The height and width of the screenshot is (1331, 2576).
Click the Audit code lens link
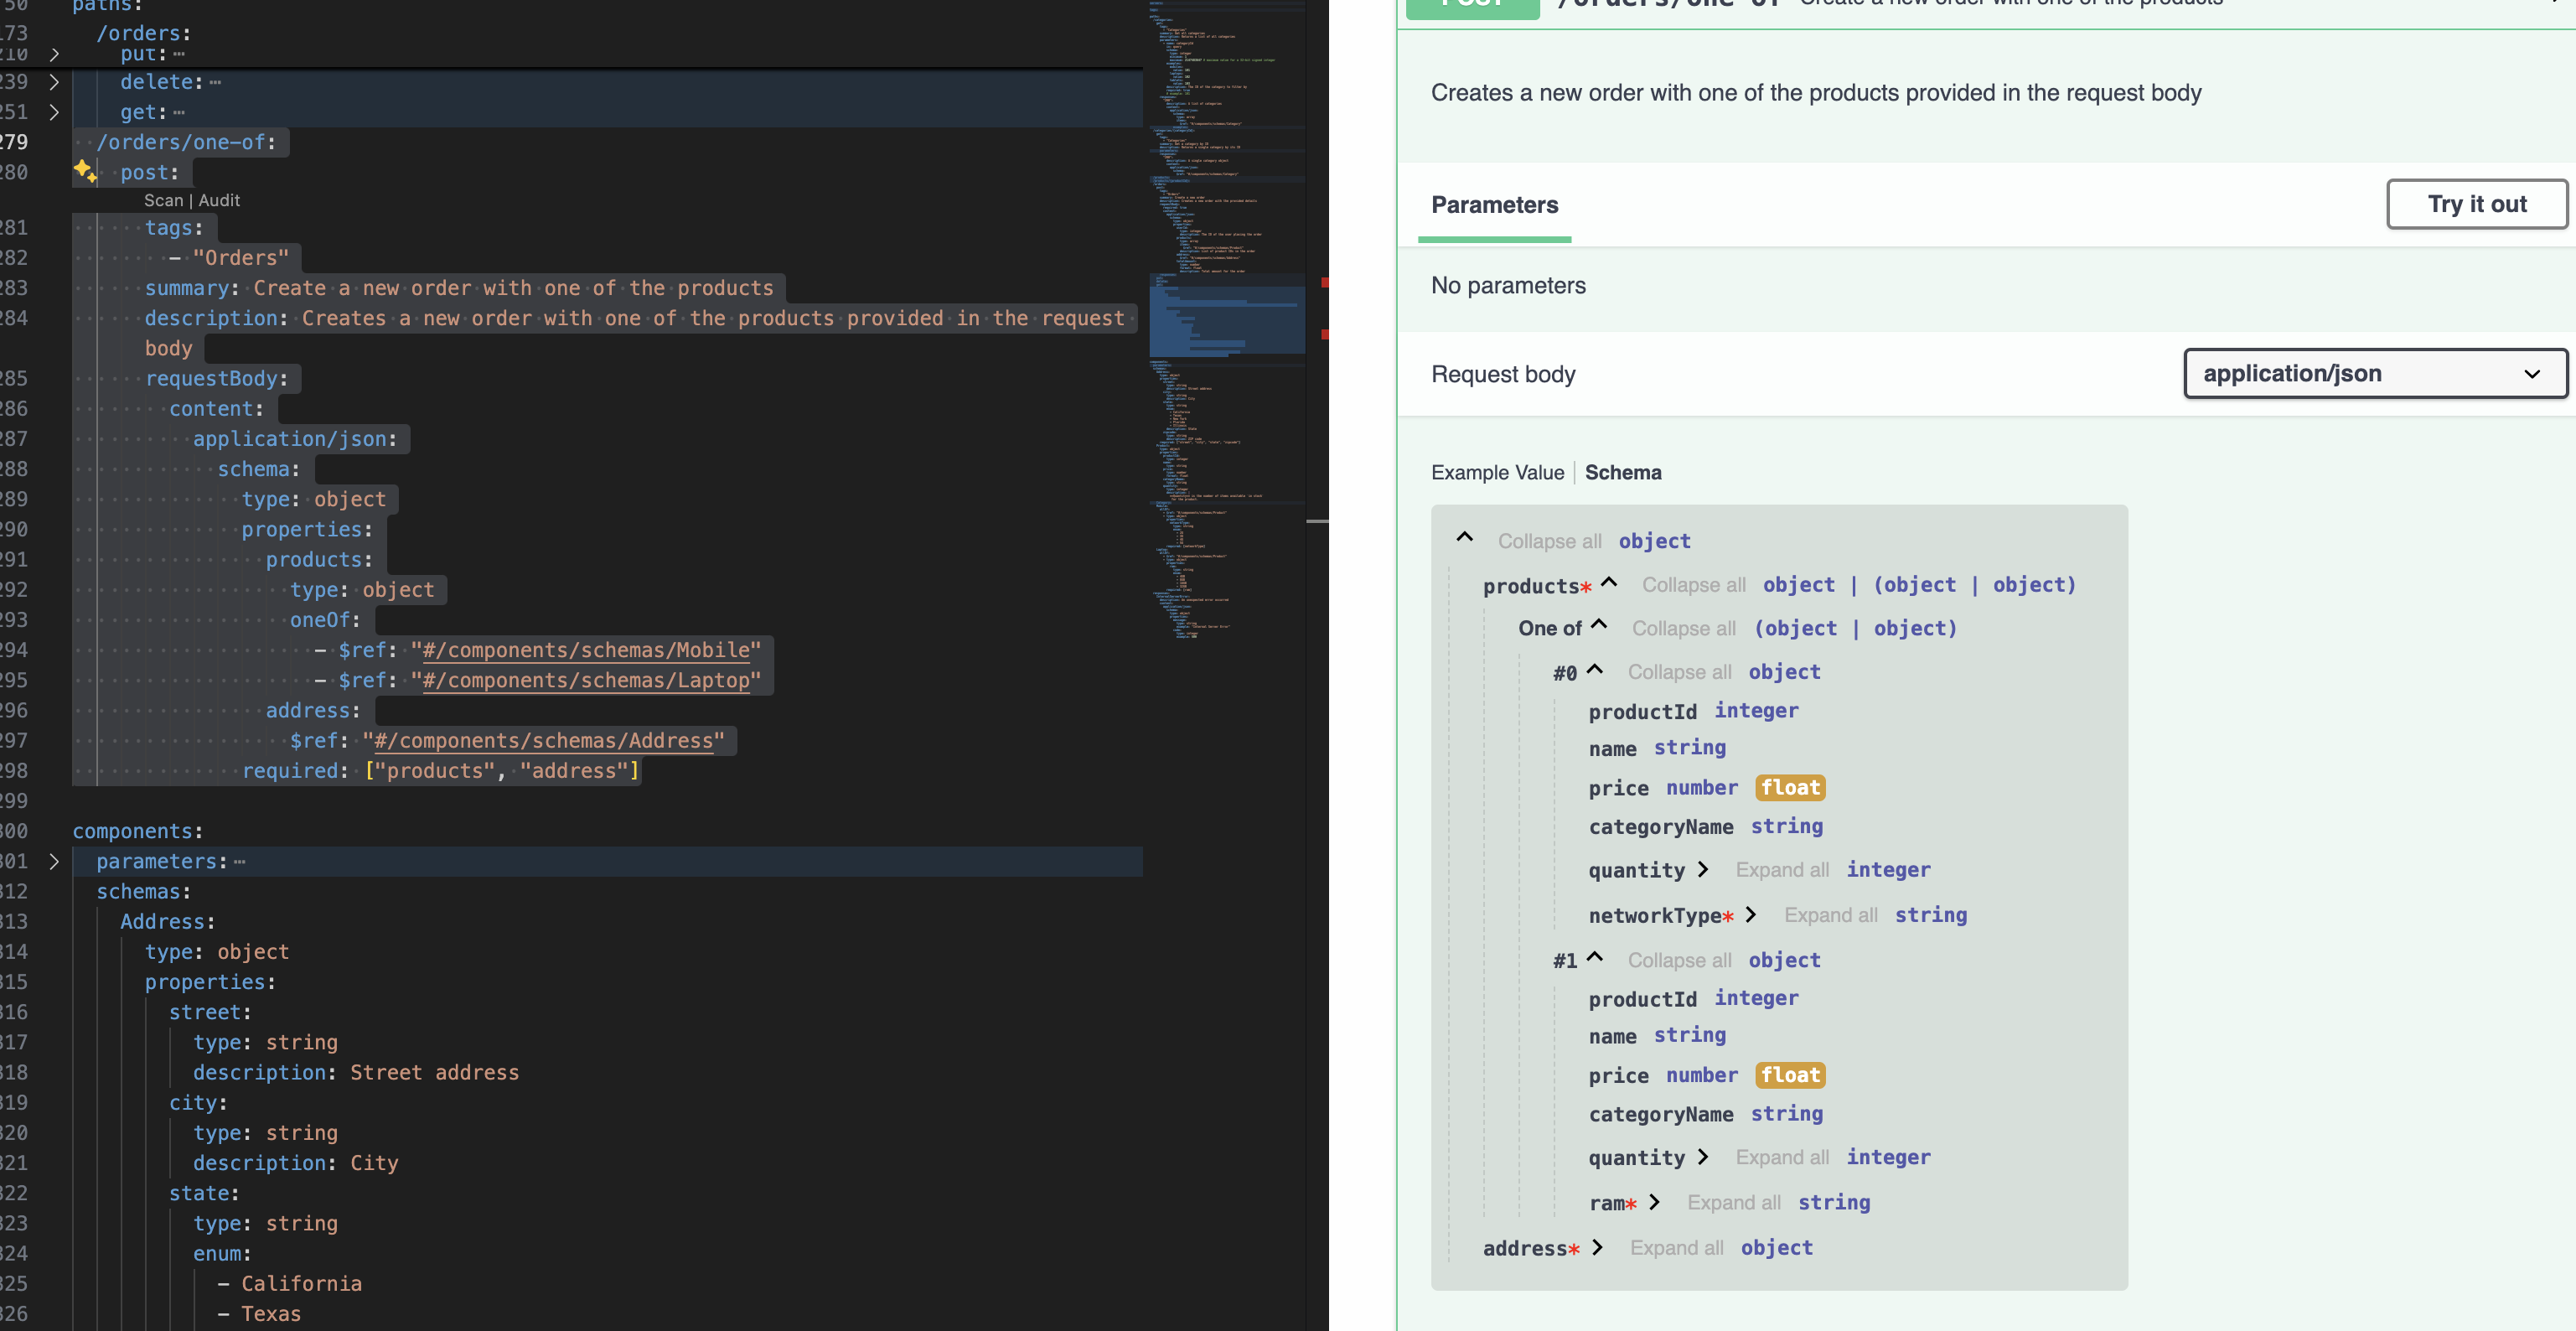[x=219, y=200]
